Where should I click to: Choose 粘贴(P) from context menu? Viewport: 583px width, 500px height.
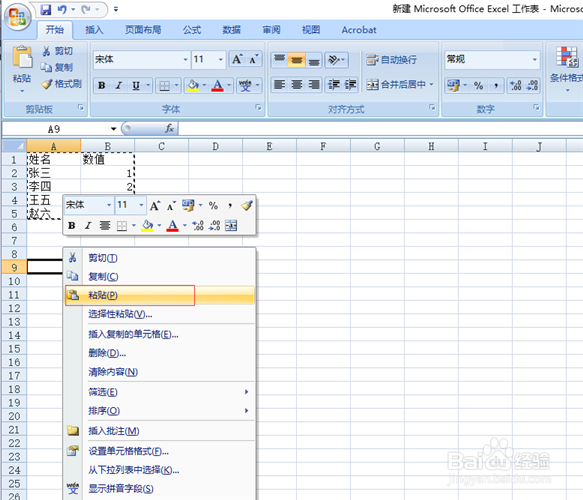tap(160, 295)
